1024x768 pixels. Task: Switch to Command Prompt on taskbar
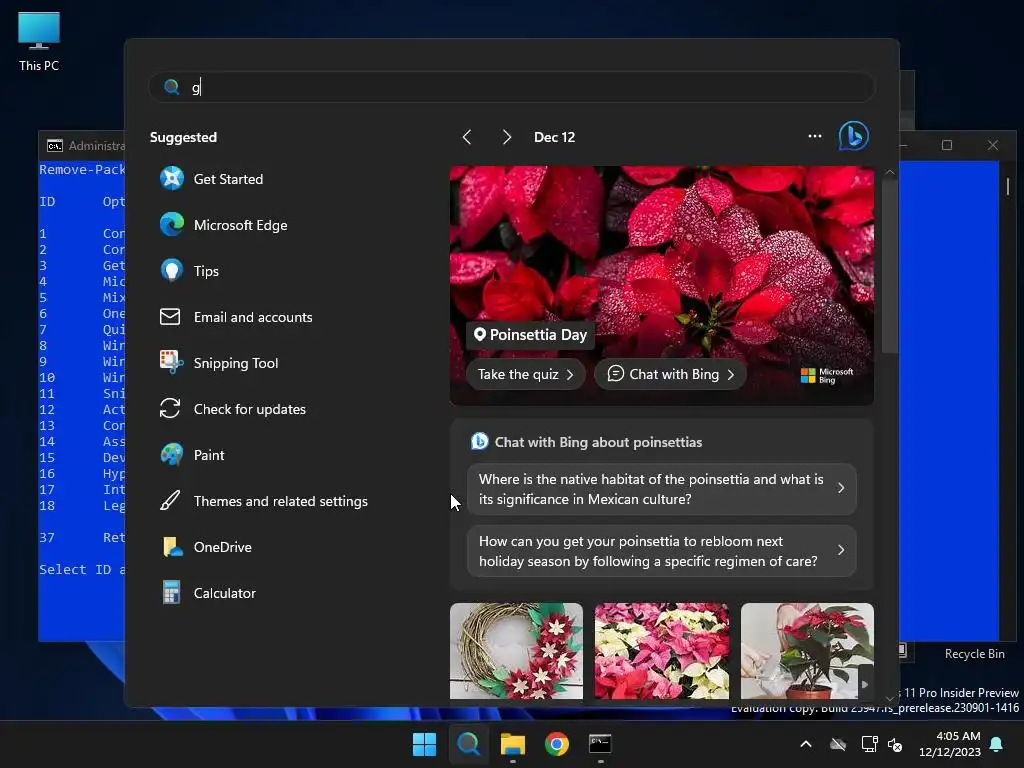tap(600, 744)
